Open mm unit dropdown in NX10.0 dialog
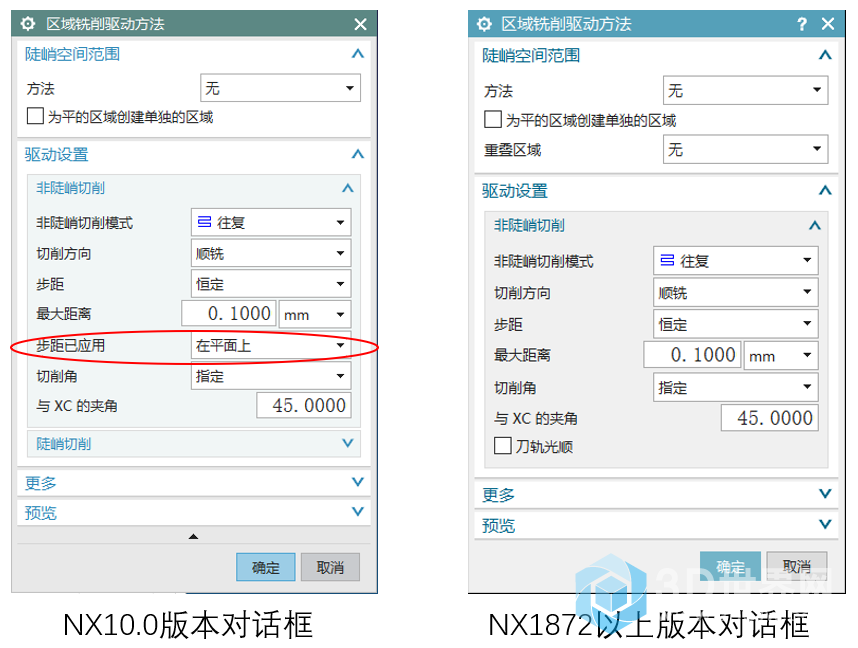 [x=315, y=314]
